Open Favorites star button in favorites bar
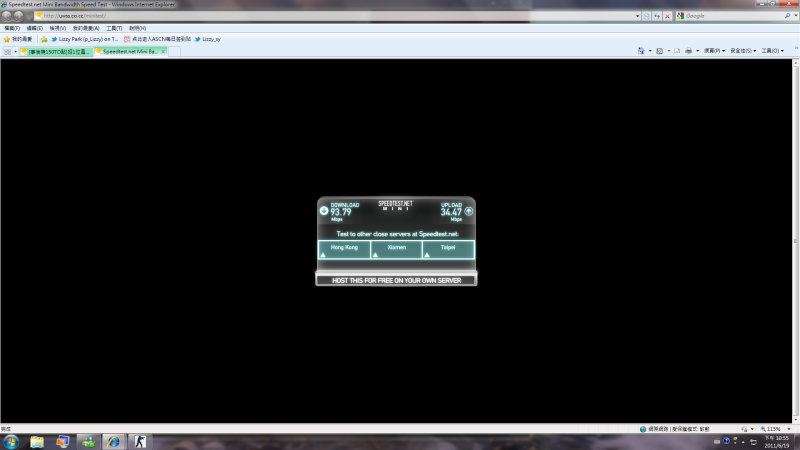The width and height of the screenshot is (800, 450). point(18,39)
